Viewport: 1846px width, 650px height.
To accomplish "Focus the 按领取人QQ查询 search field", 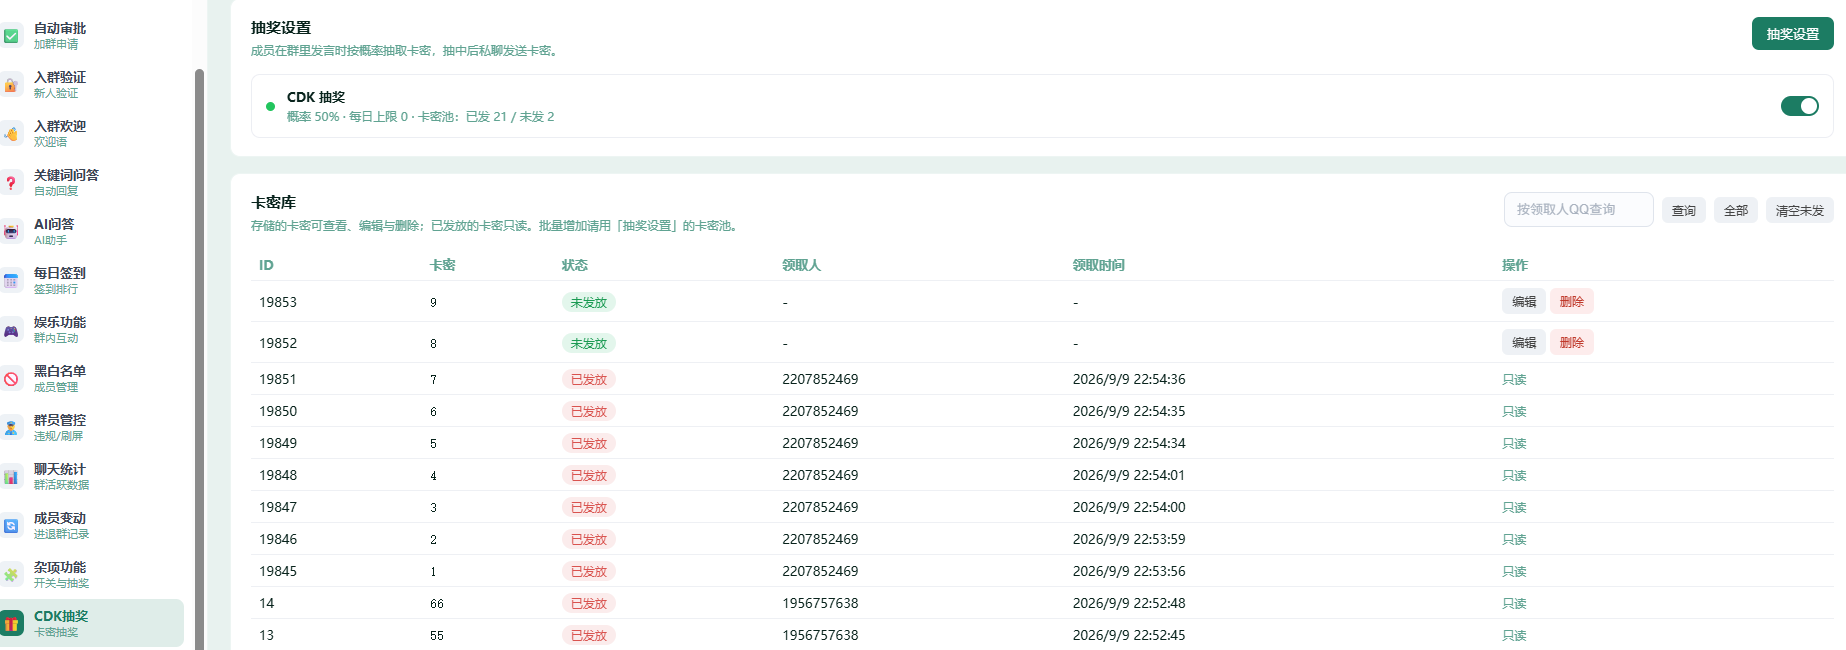I will 1578,209.
